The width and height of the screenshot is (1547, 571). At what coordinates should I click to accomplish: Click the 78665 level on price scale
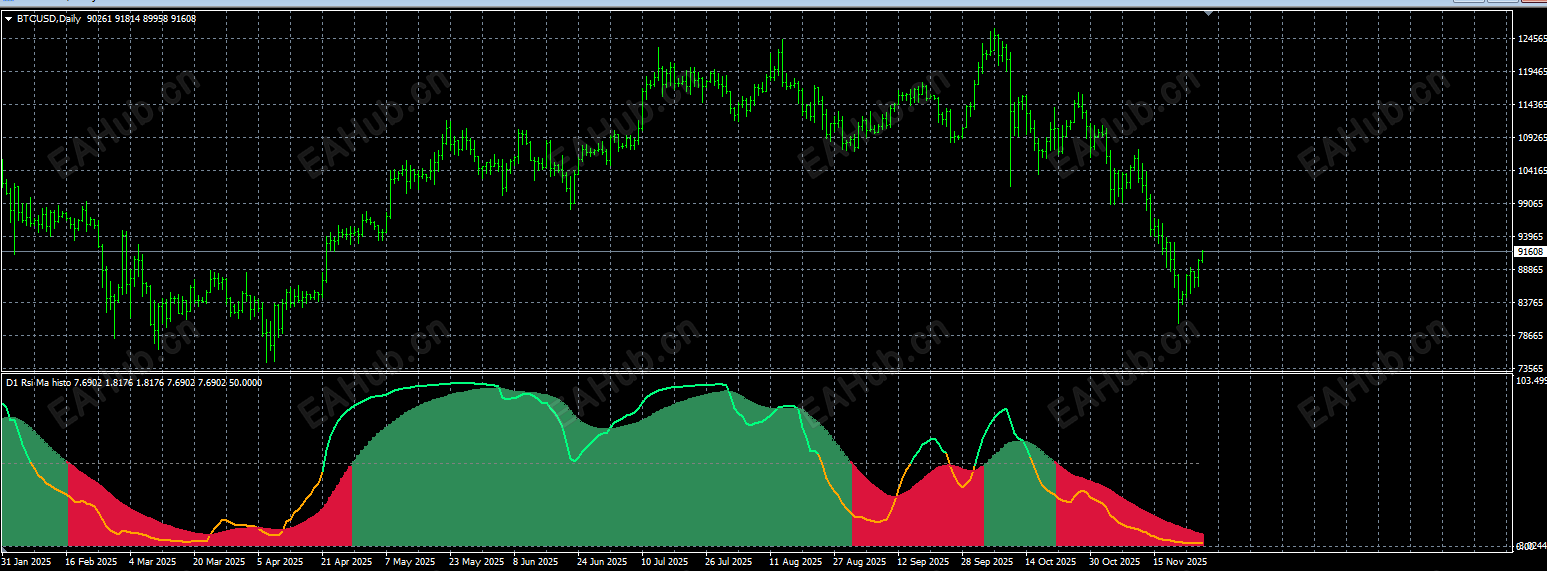point(1531,336)
